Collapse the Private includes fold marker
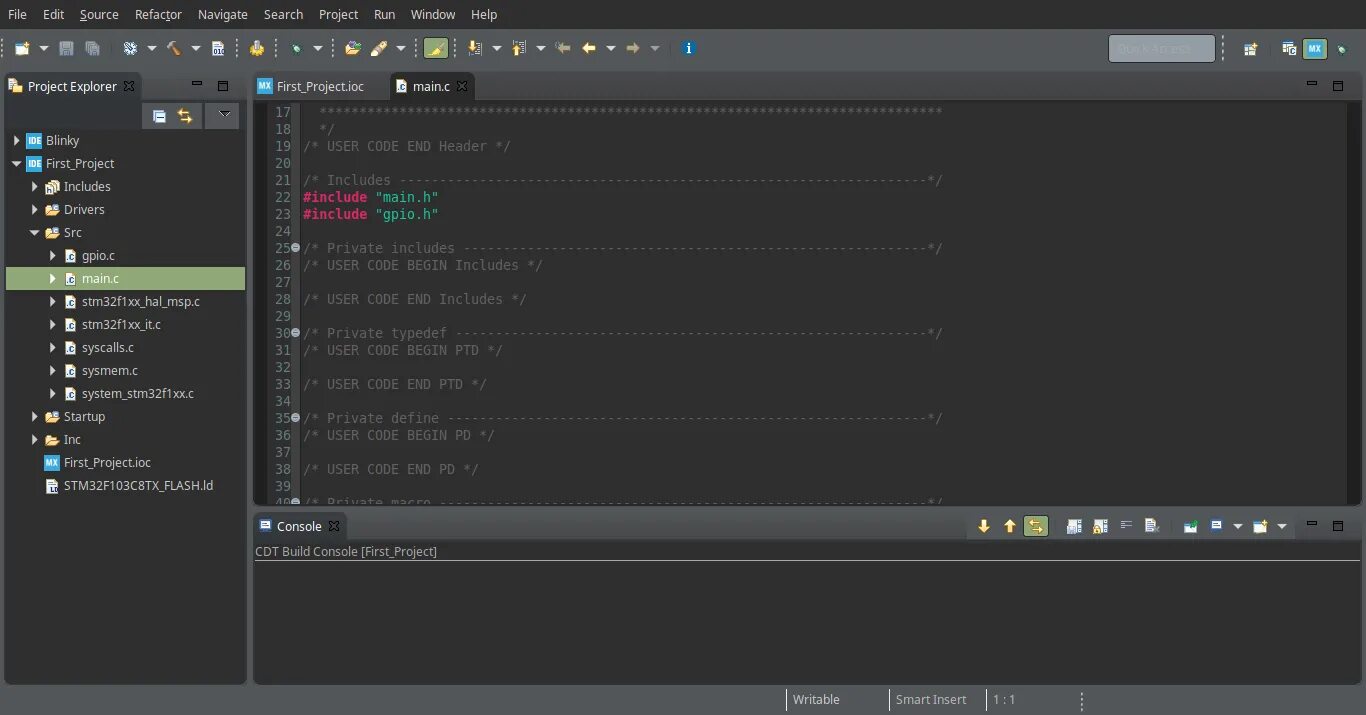 click(x=296, y=248)
